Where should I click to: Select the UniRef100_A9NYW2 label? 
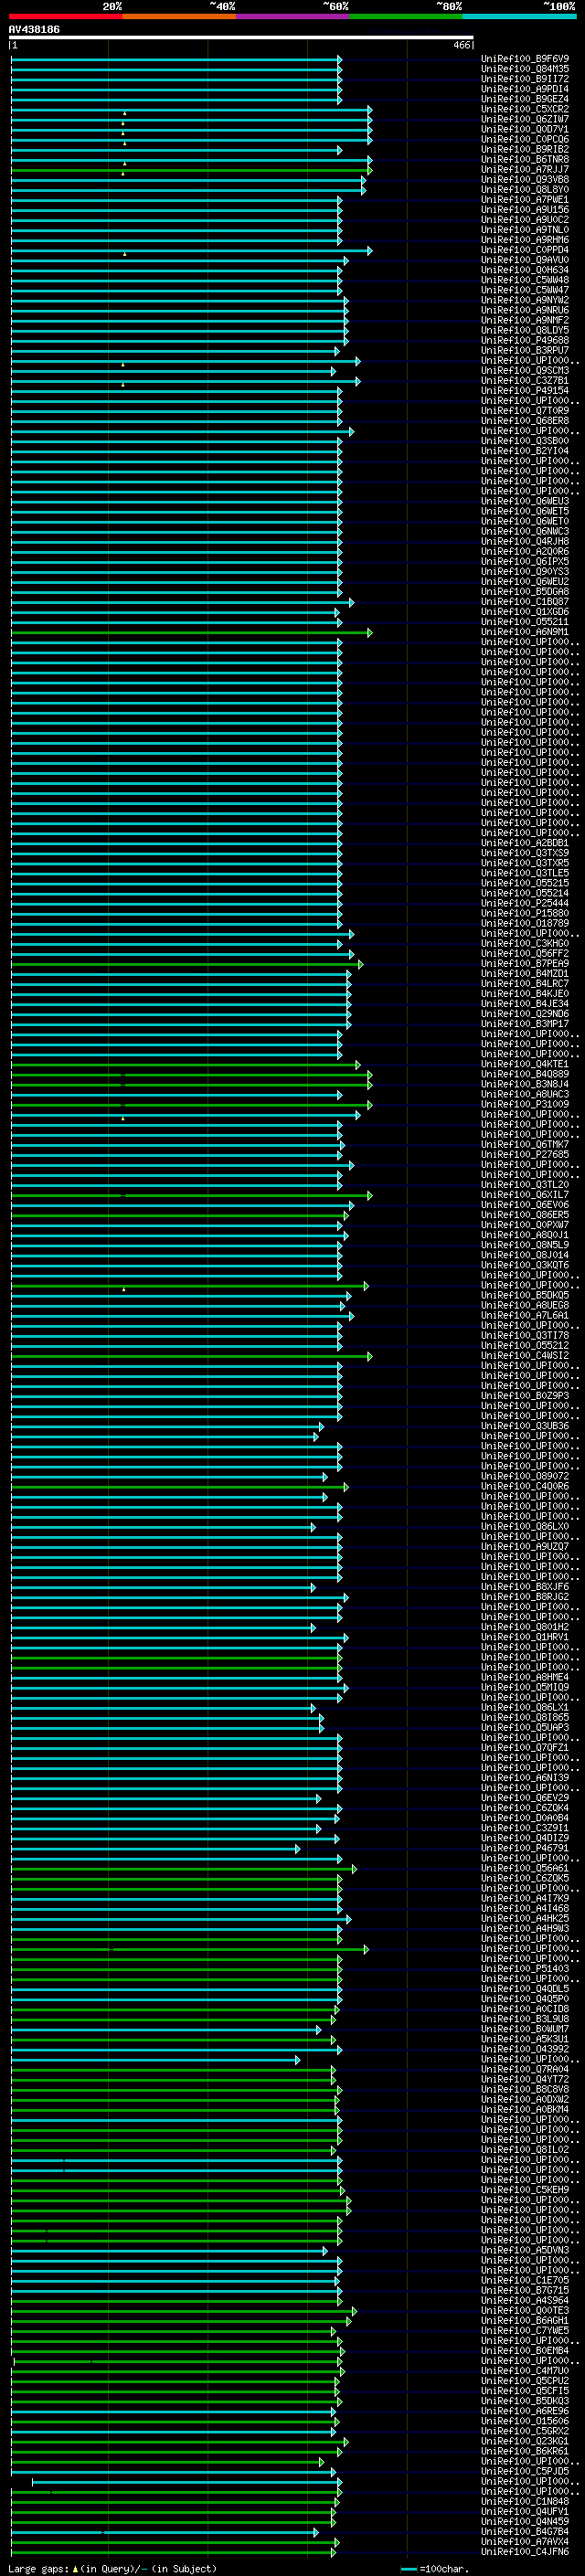tap(525, 300)
